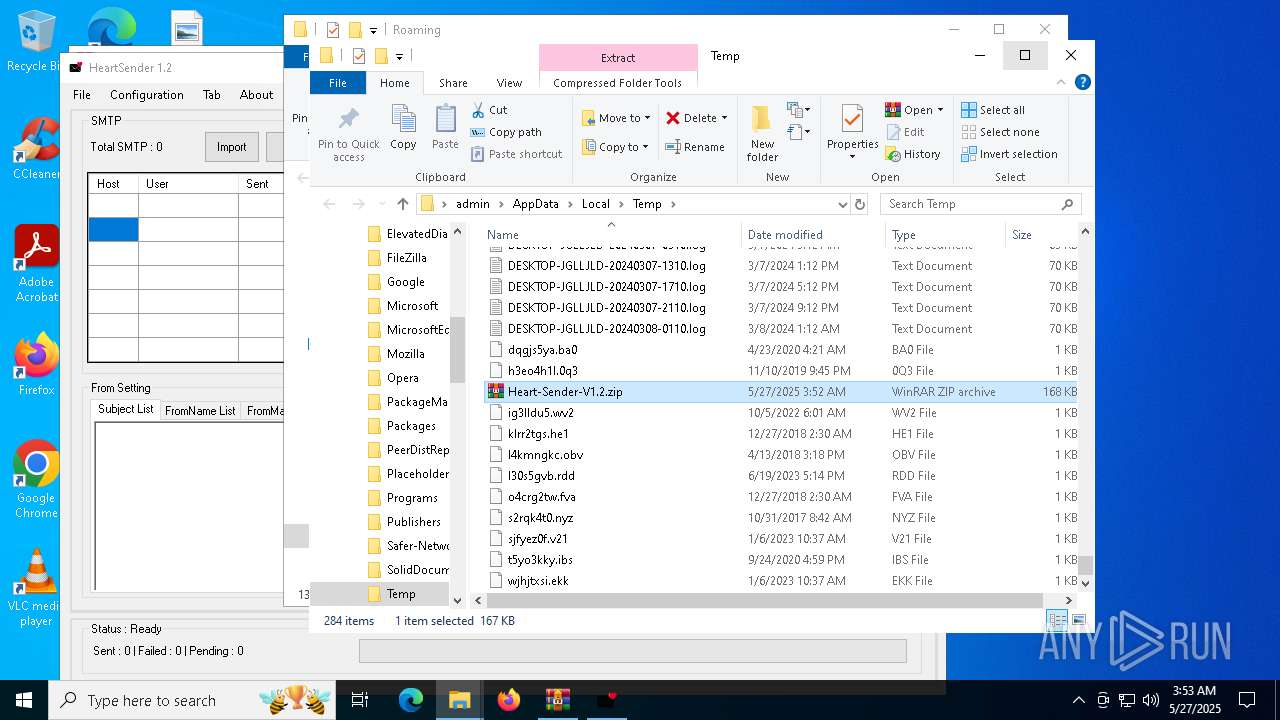Click History in the Open group
This screenshot has width=1280, height=720.
[x=913, y=154]
